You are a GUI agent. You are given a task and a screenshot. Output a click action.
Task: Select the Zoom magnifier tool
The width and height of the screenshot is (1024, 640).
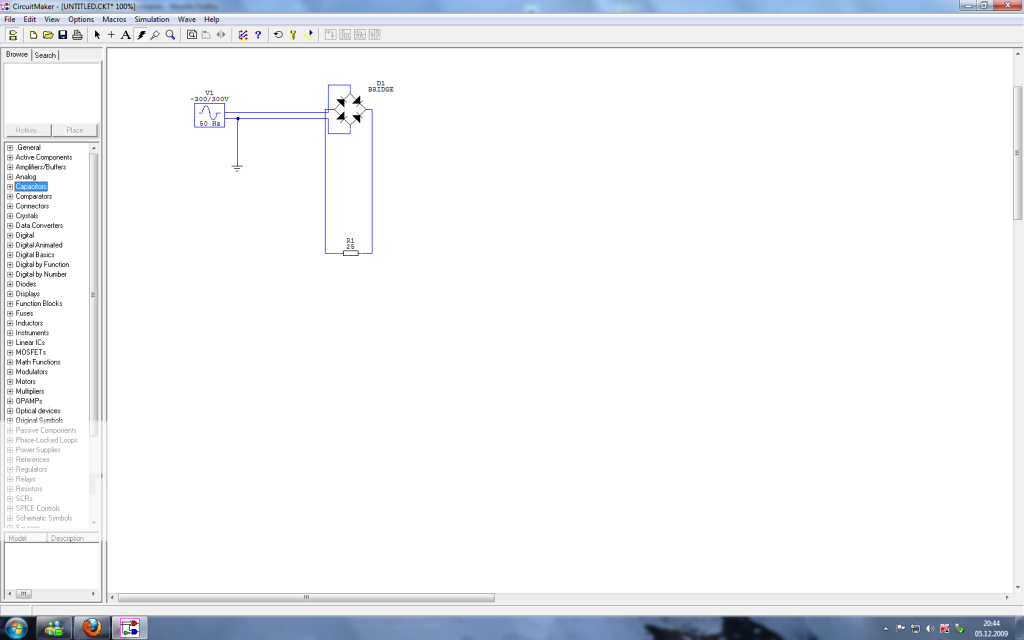[171, 35]
